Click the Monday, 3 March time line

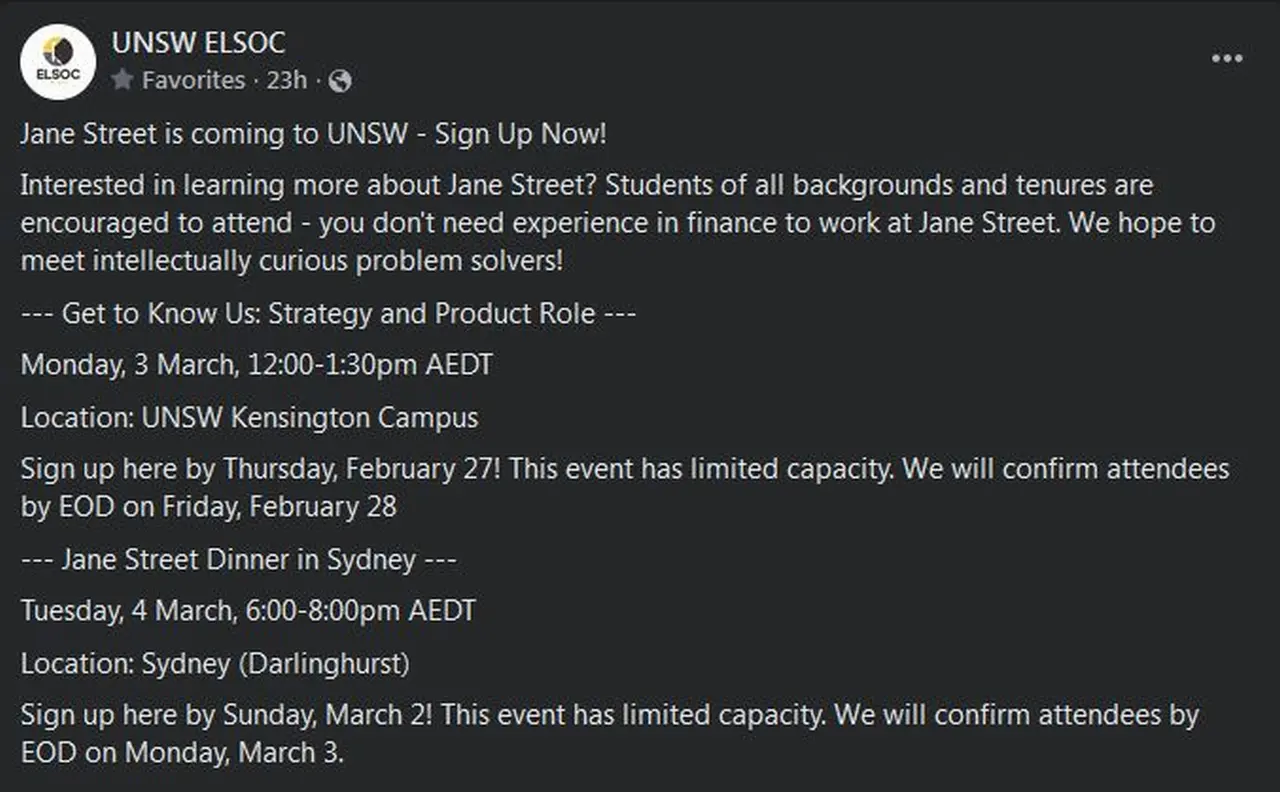257,364
